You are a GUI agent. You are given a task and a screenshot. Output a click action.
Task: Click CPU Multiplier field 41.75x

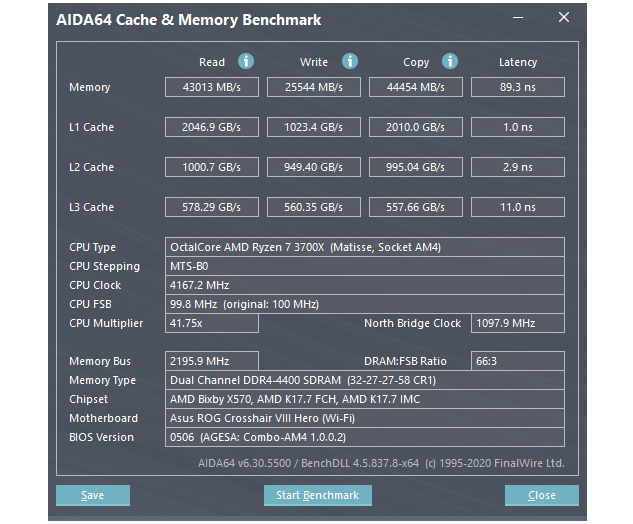coord(212,323)
